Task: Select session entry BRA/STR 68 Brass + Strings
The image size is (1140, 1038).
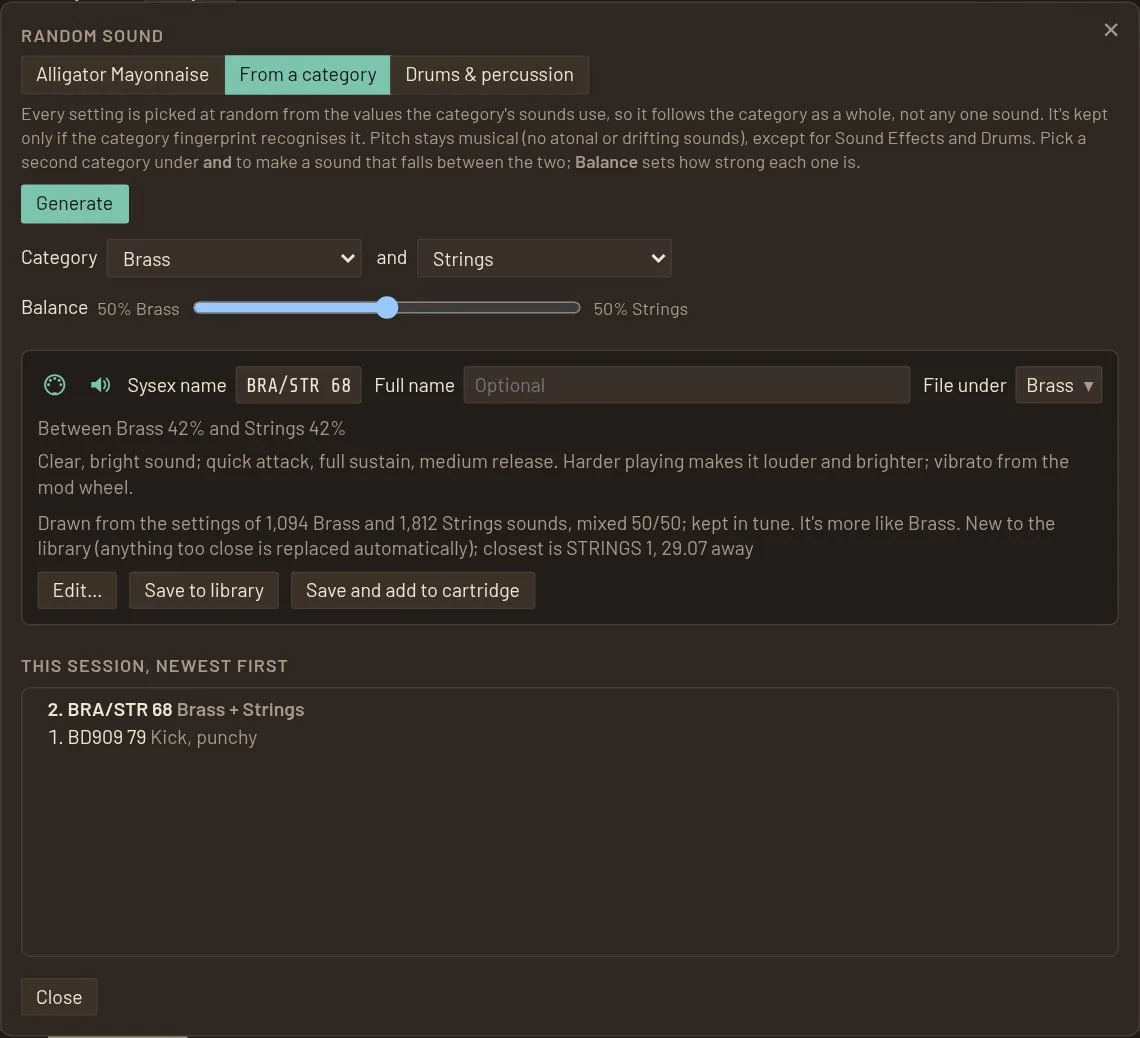Action: point(176,709)
